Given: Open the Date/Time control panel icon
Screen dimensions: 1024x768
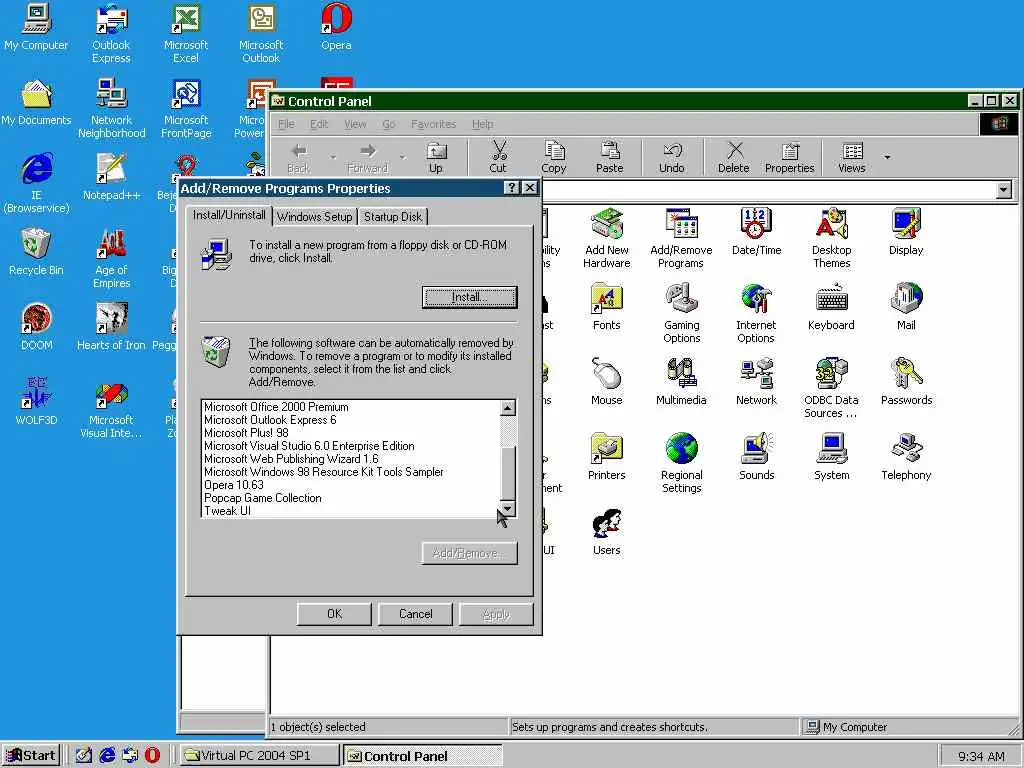Looking at the screenshot, I should [x=756, y=231].
